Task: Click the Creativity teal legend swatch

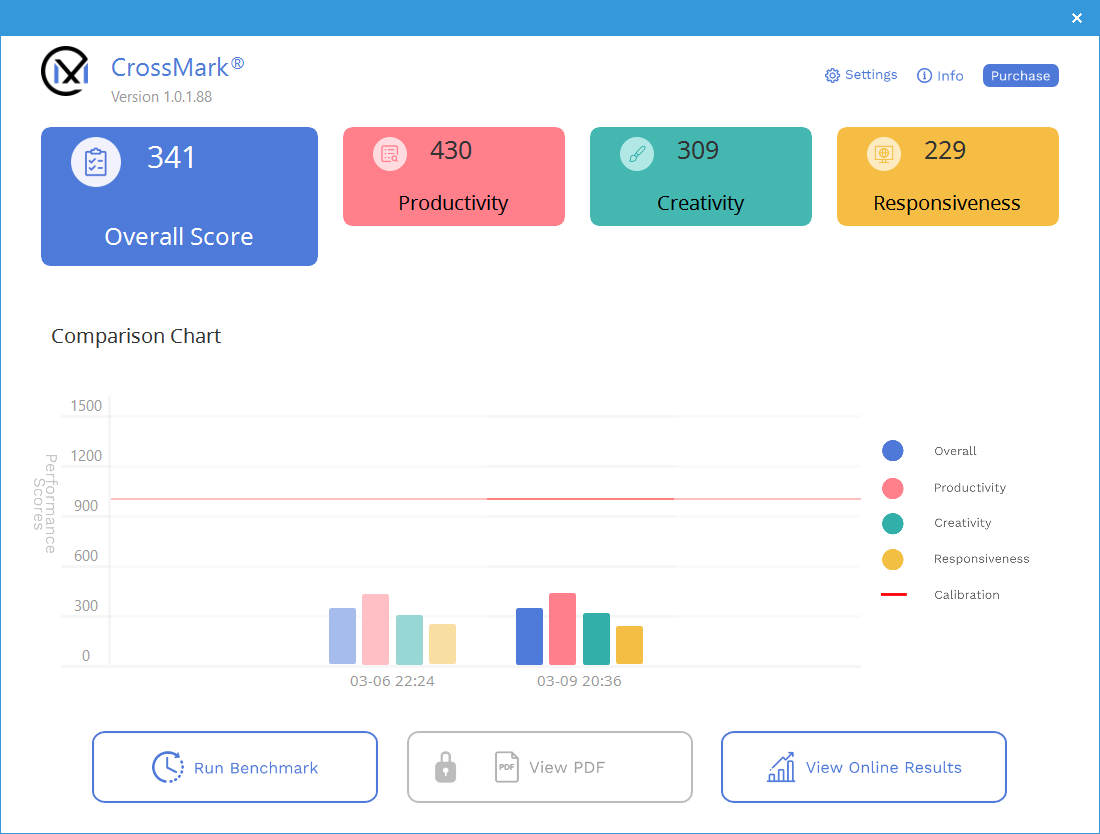Action: 892,523
